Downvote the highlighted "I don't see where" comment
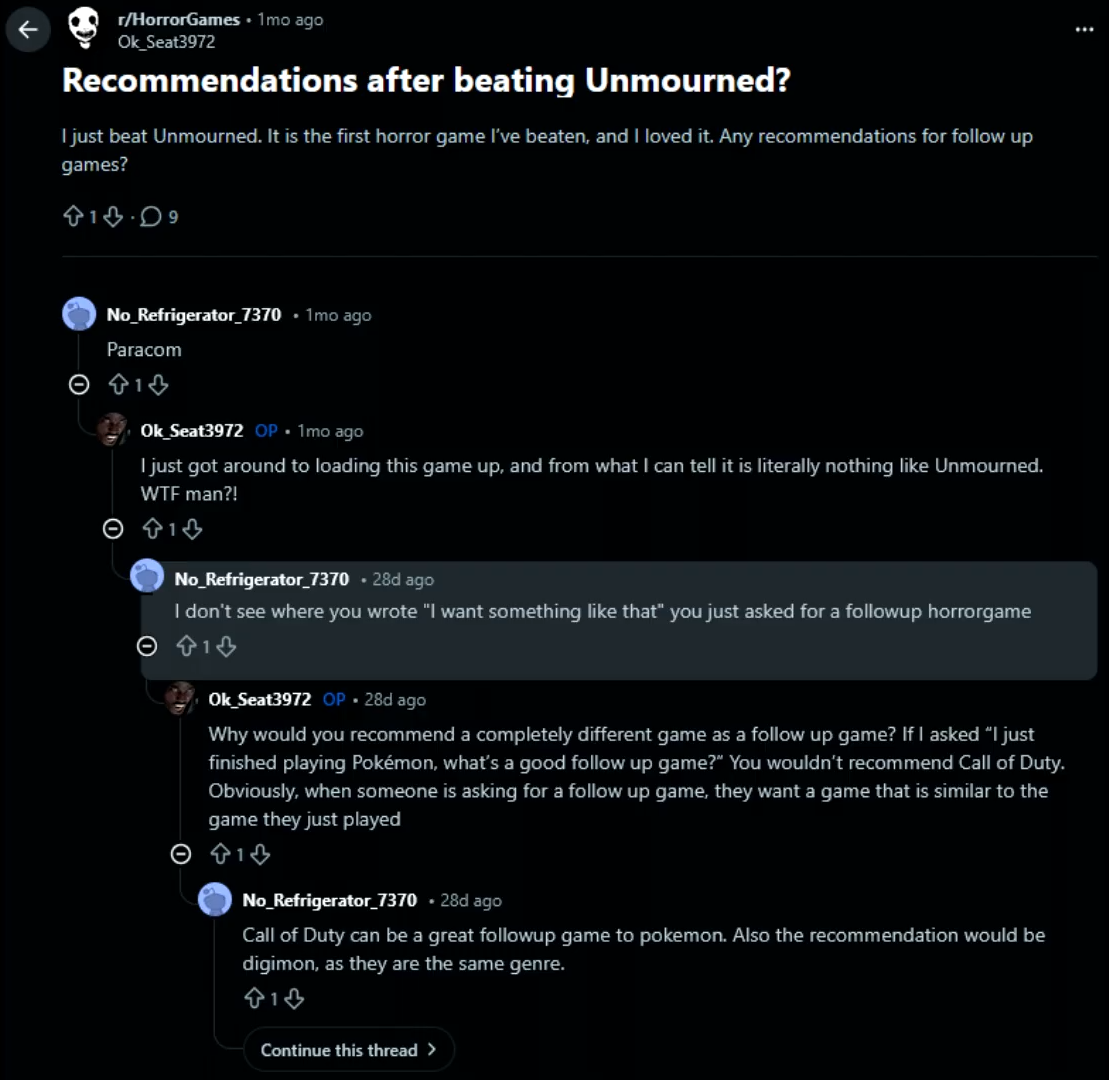This screenshot has height=1080, width=1109. (x=226, y=647)
